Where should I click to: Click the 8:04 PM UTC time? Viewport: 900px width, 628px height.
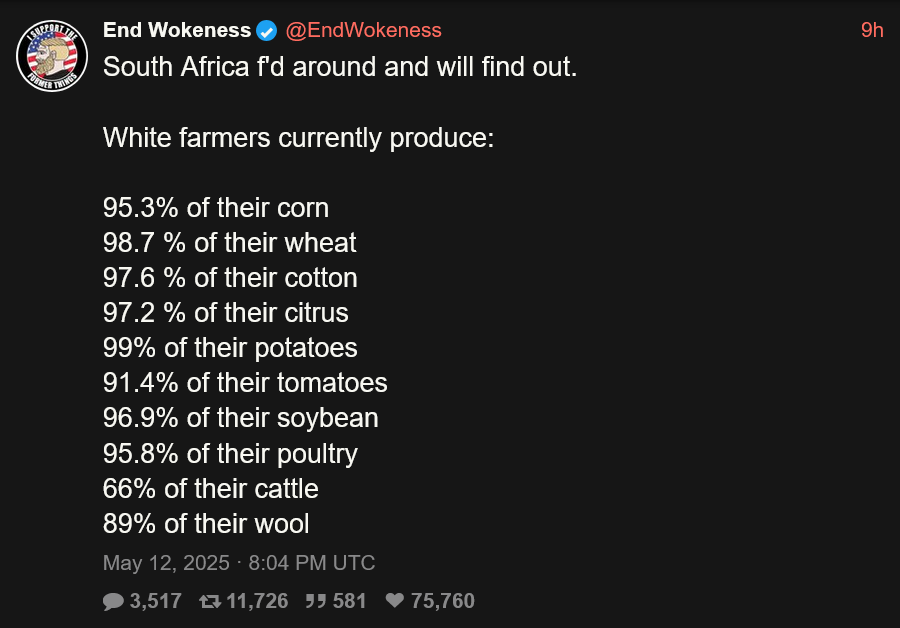click(312, 563)
